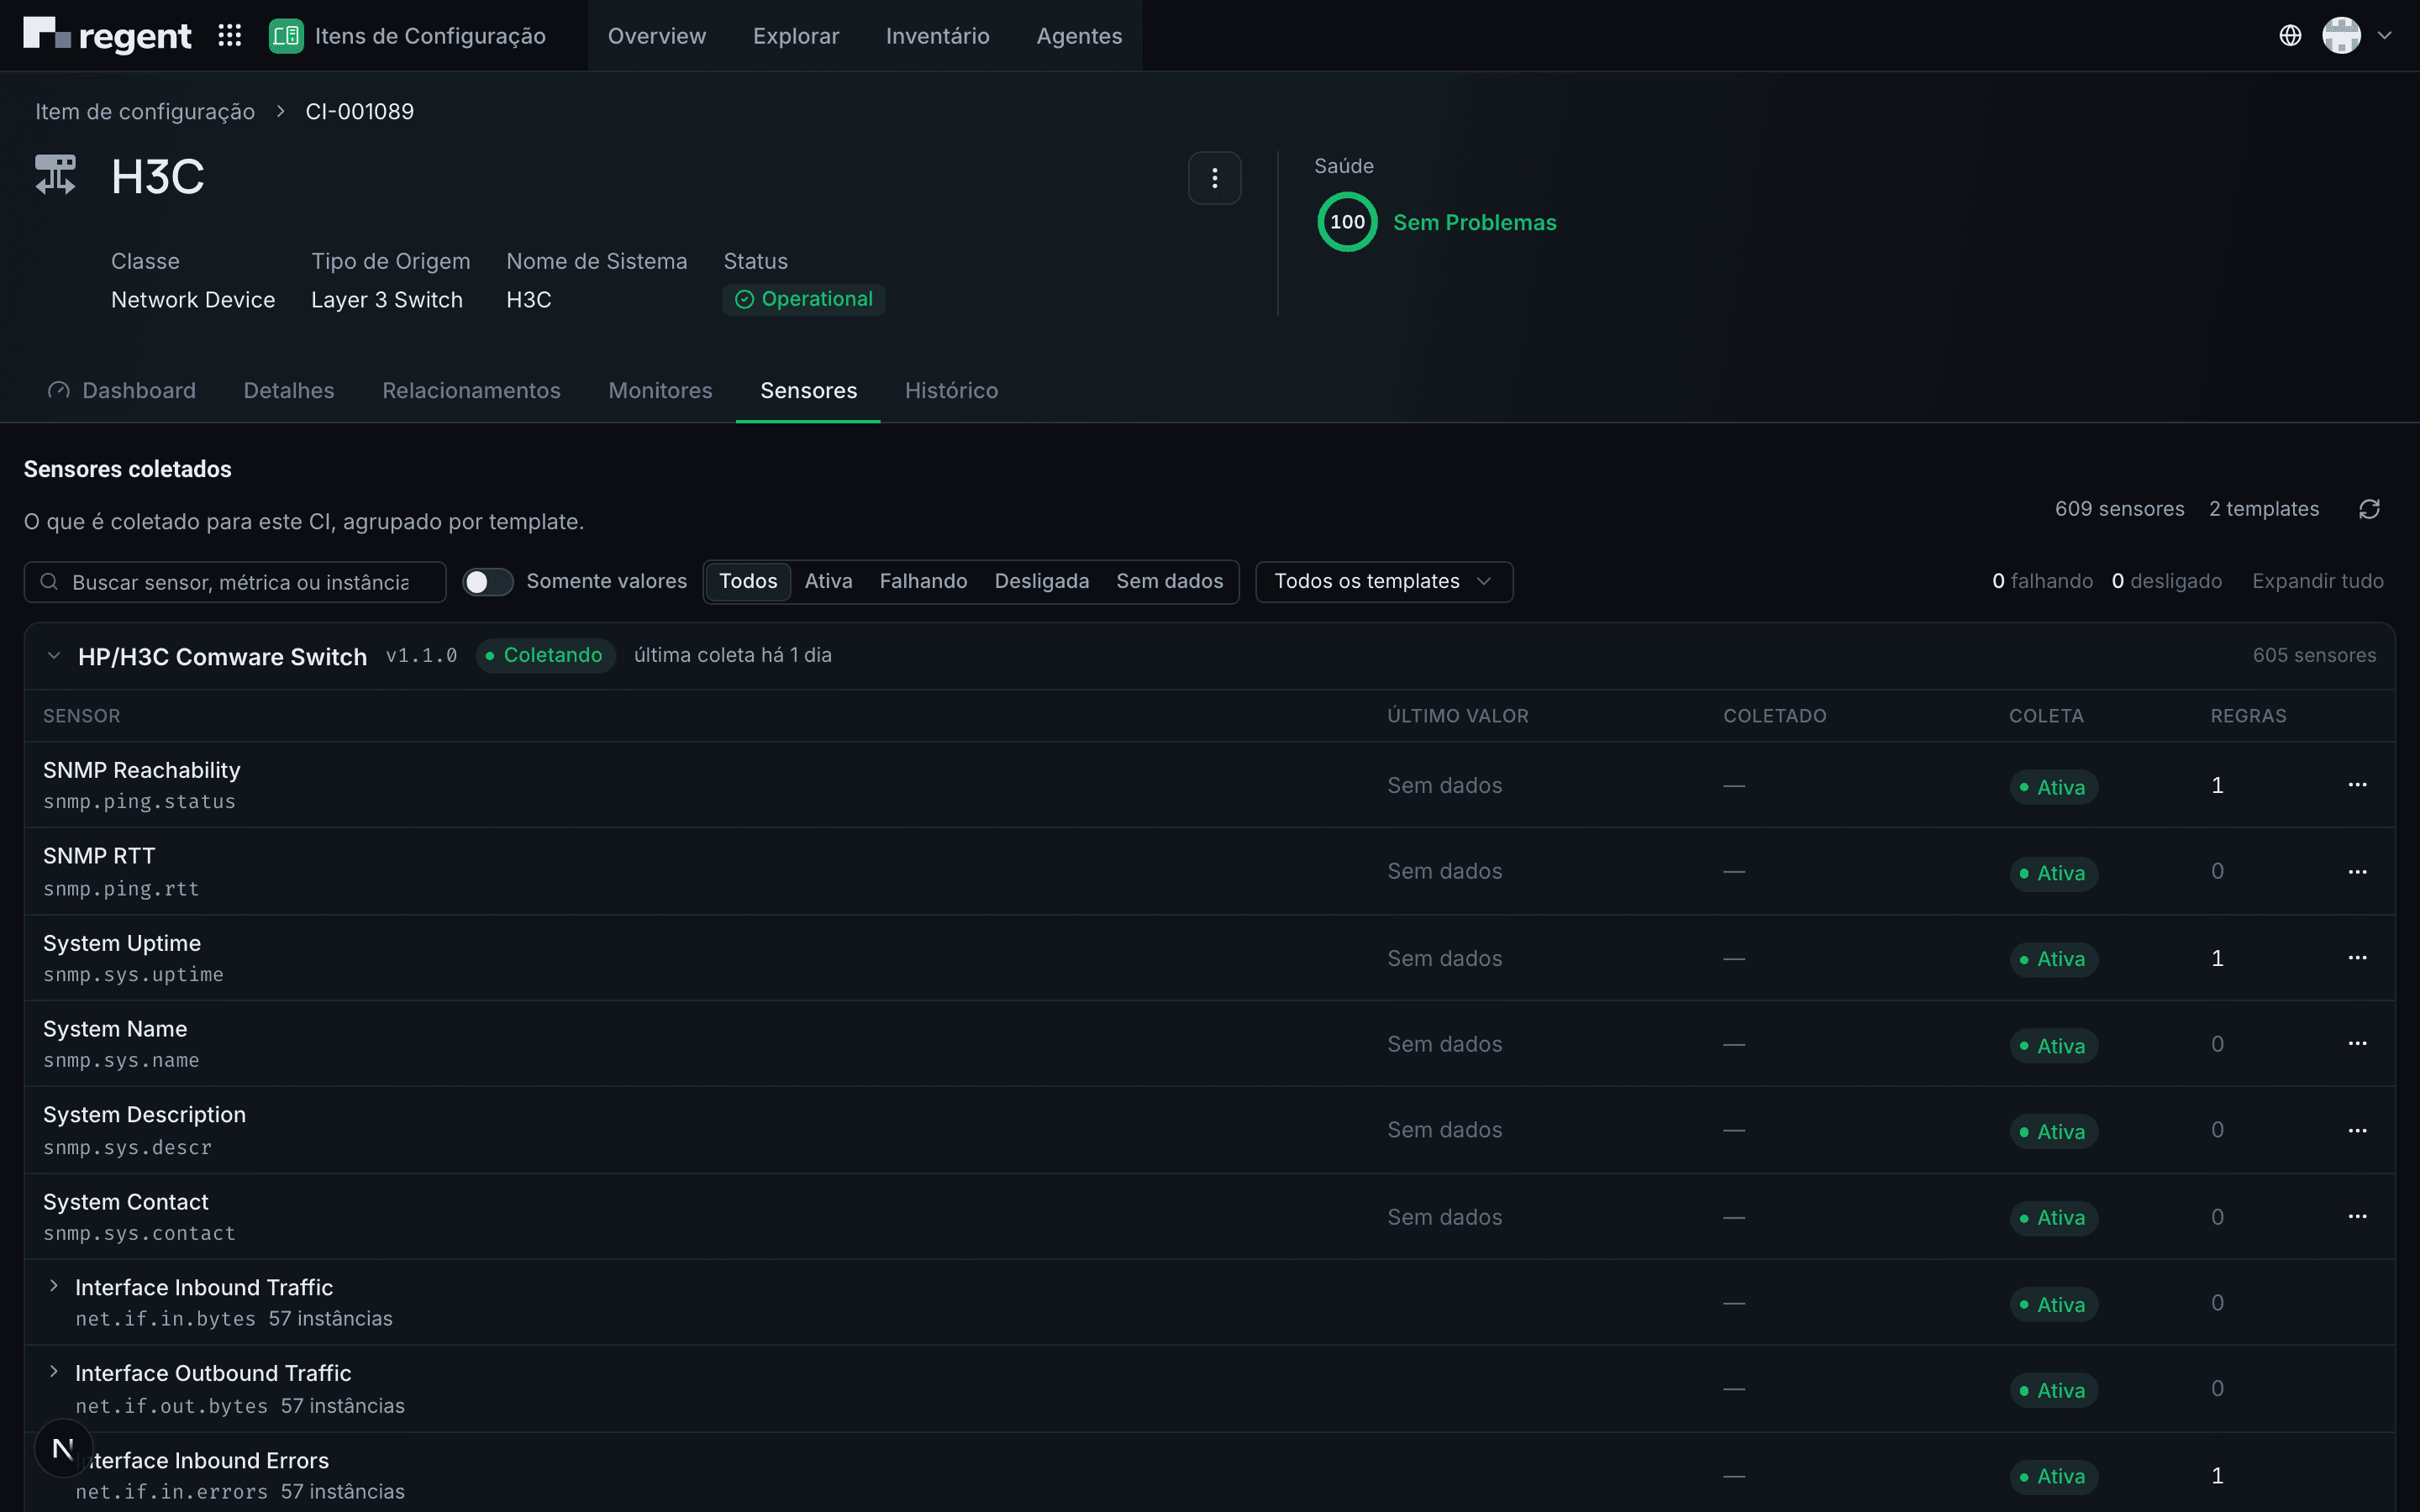The height and width of the screenshot is (1512, 2420).
Task: Expand Interface Outbound Traffic instances
Action: pos(54,1372)
